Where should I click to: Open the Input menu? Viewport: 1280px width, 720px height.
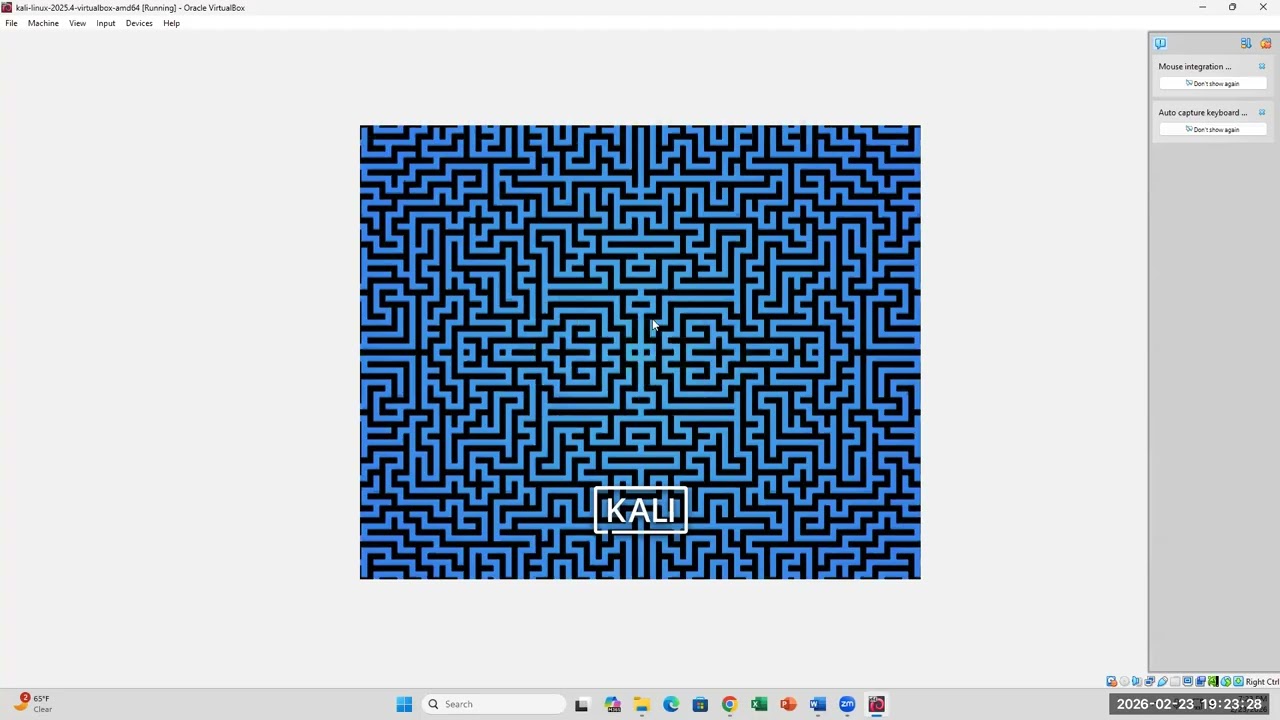[105, 23]
